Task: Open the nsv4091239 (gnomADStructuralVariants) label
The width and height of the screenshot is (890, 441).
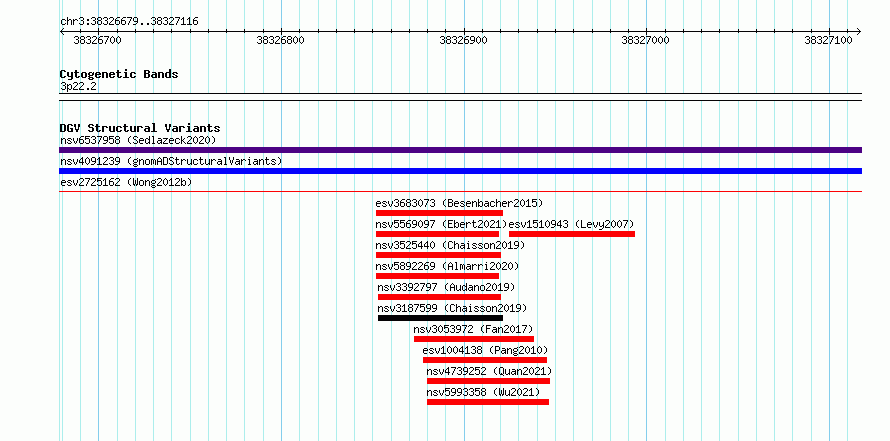Action: tap(171, 161)
